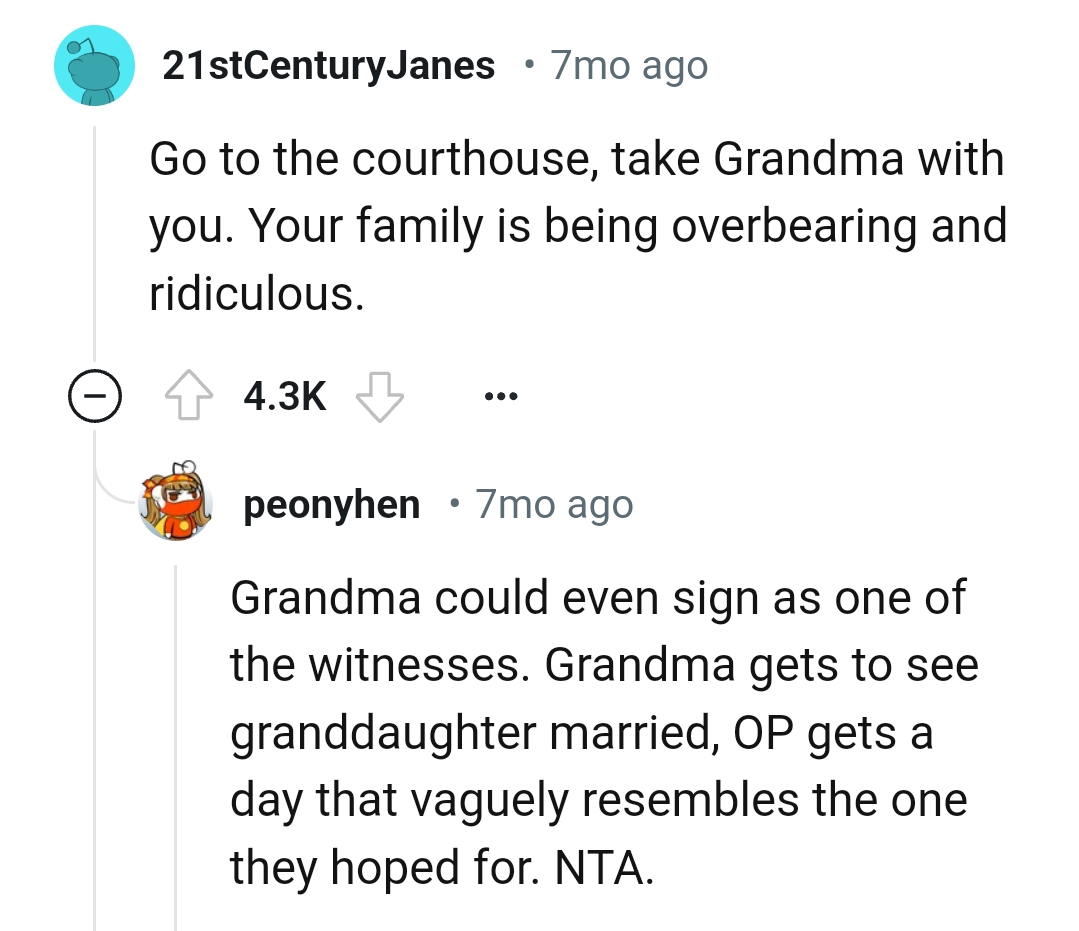Viewport: 1079px width, 931px height.
Task: Expand the overflow options via three-dot menu
Action: click(500, 396)
